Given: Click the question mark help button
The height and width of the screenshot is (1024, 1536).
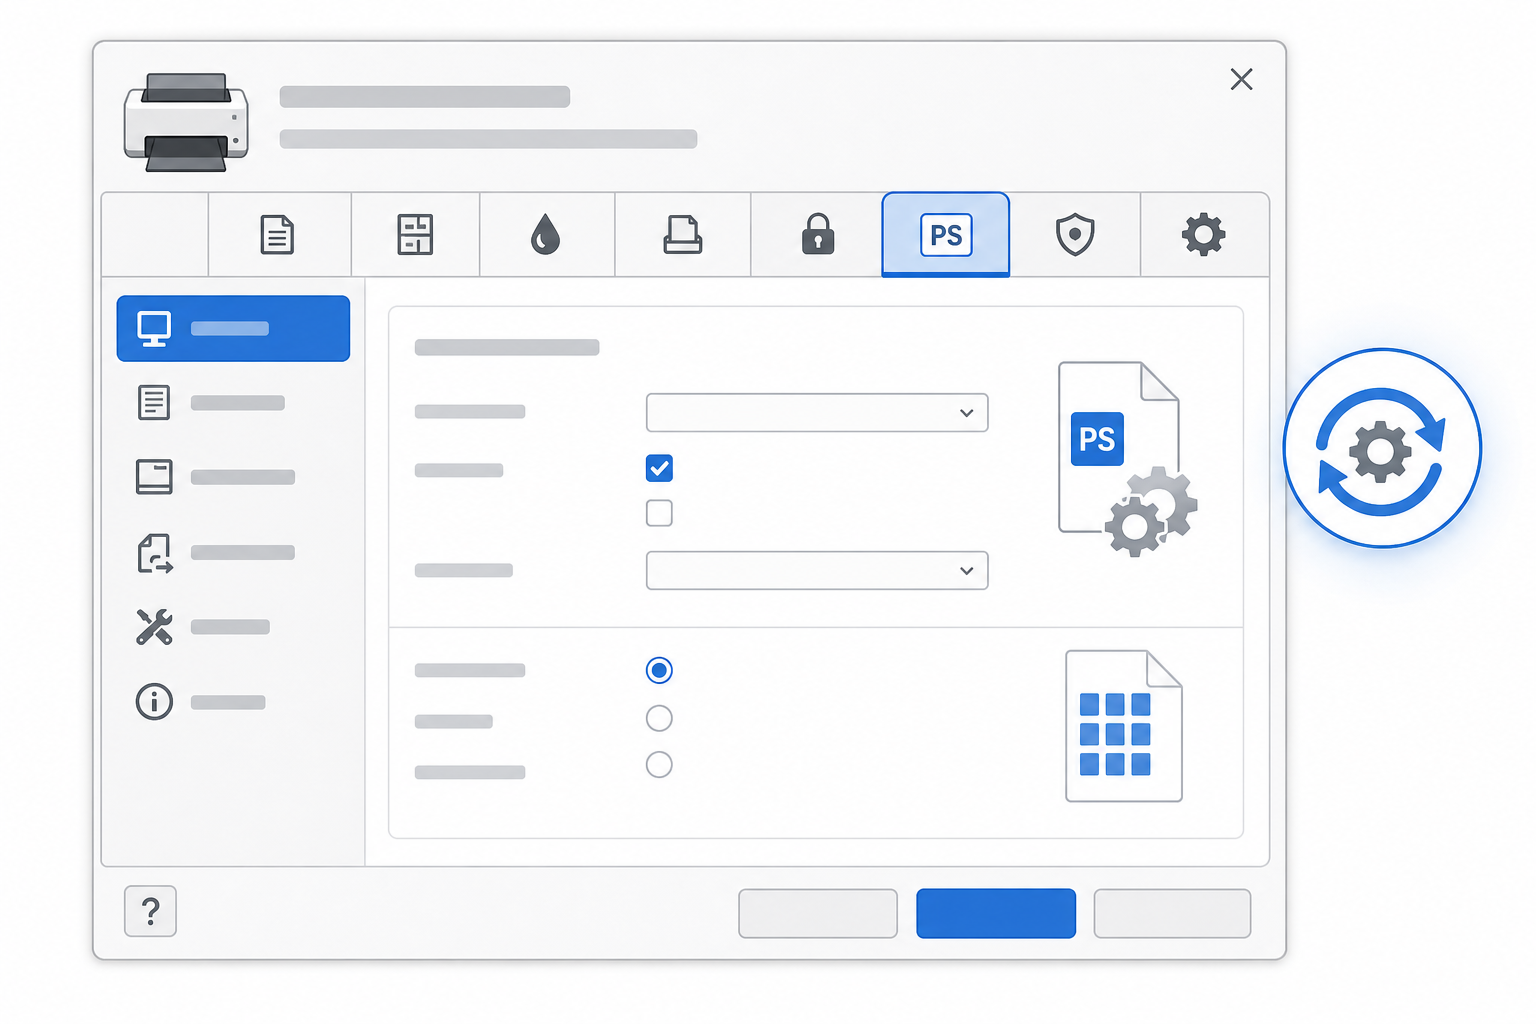Looking at the screenshot, I should (x=151, y=911).
